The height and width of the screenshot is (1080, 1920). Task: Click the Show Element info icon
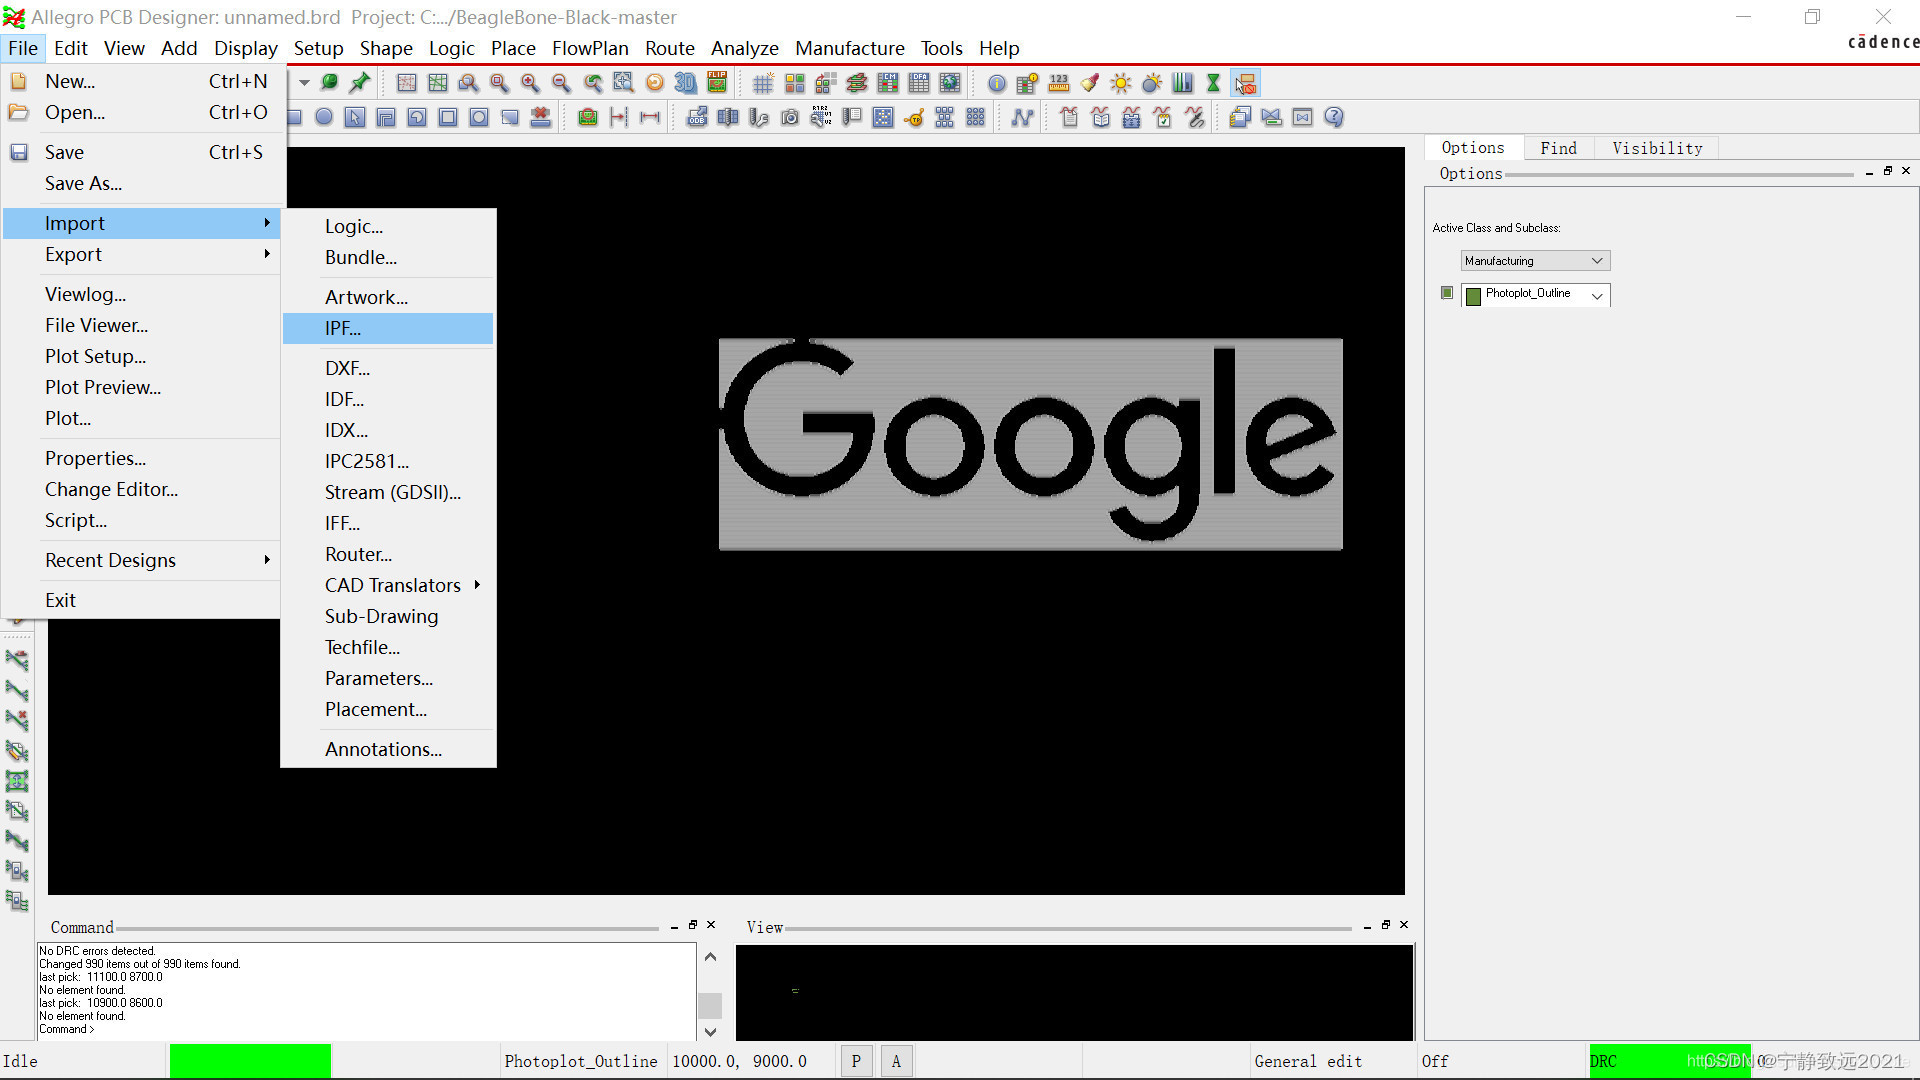[x=996, y=83]
